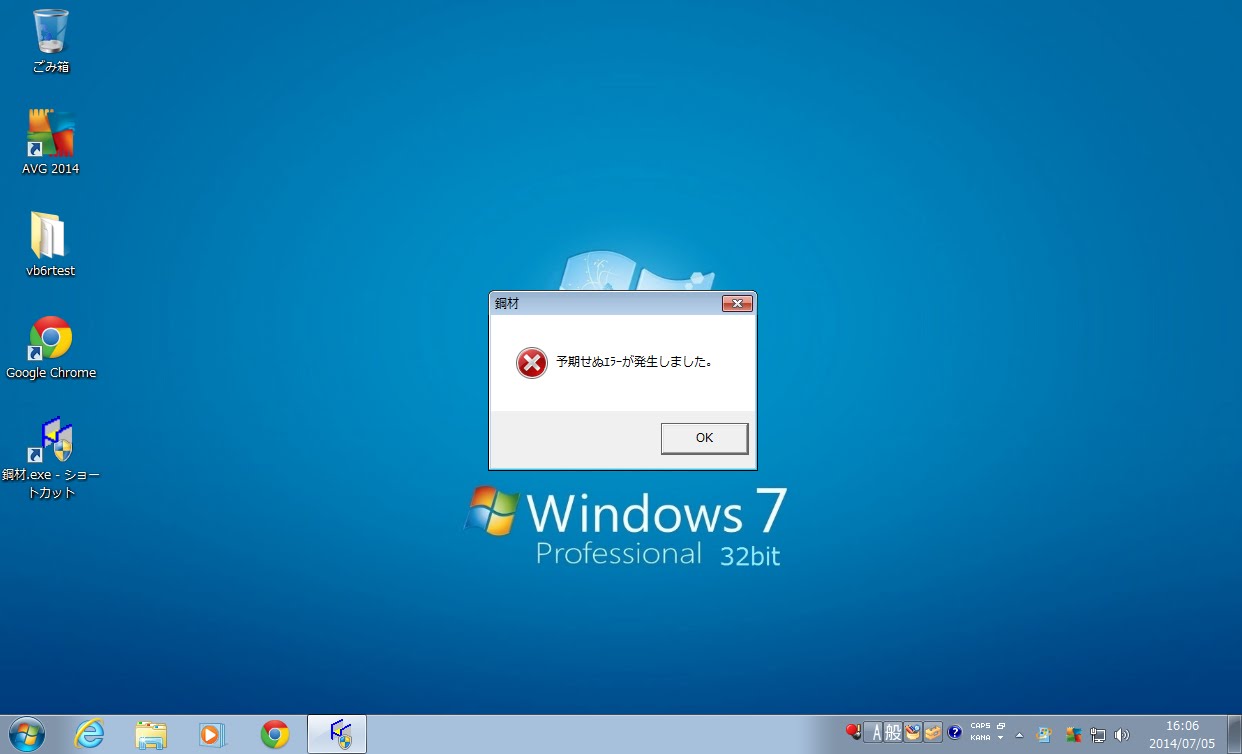Click the Show desktop button at taskbar end
Image resolution: width=1242 pixels, height=754 pixels.
tap(1234, 734)
